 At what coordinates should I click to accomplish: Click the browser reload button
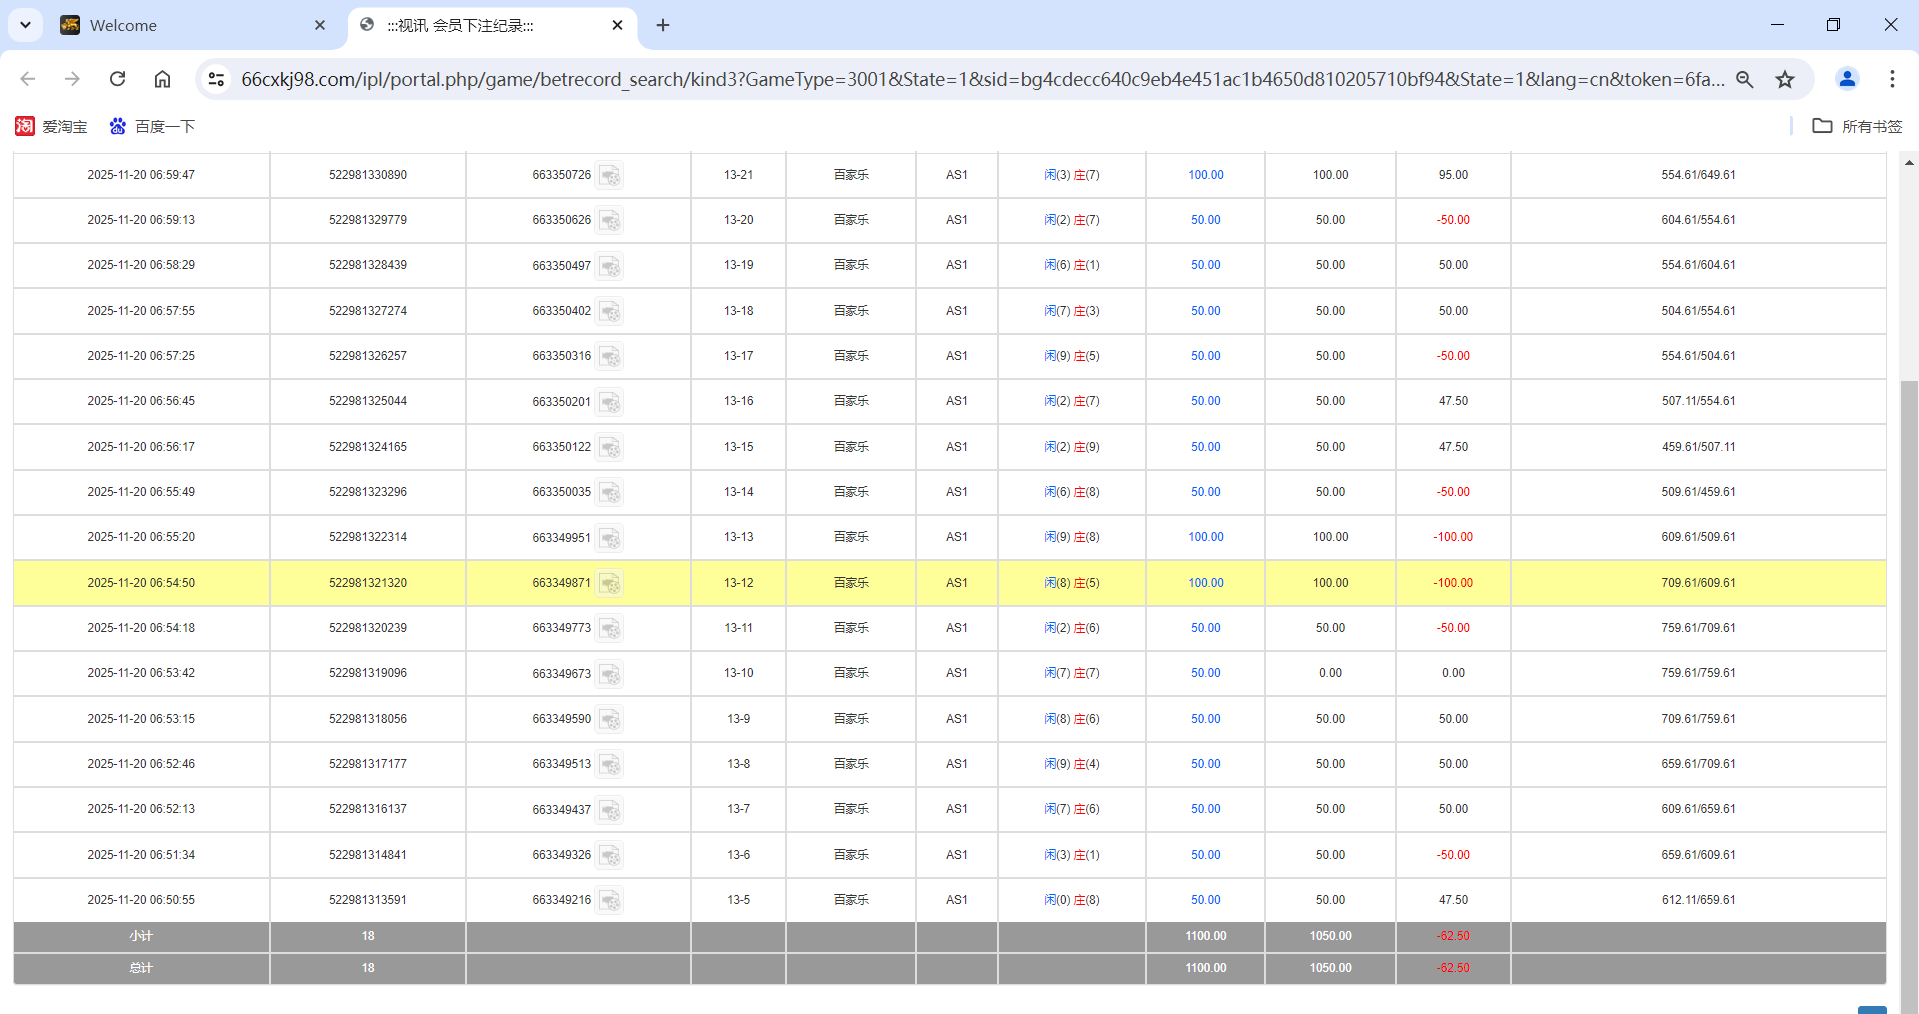coord(117,79)
